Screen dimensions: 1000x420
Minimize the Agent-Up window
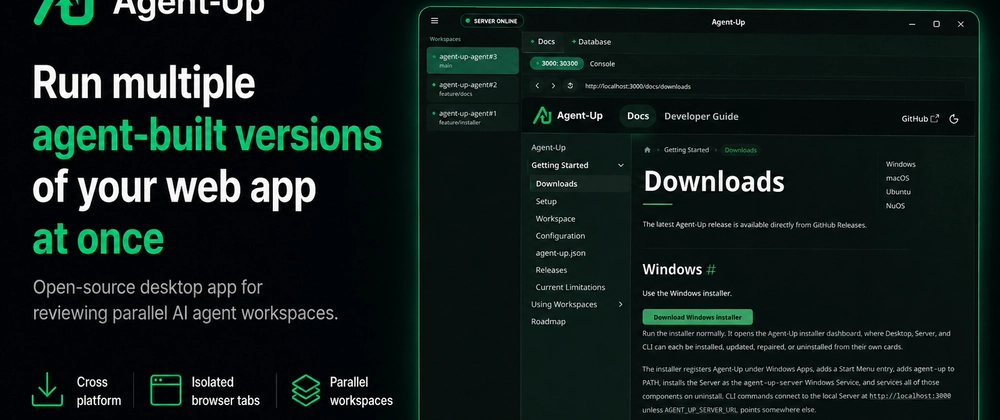click(912, 24)
